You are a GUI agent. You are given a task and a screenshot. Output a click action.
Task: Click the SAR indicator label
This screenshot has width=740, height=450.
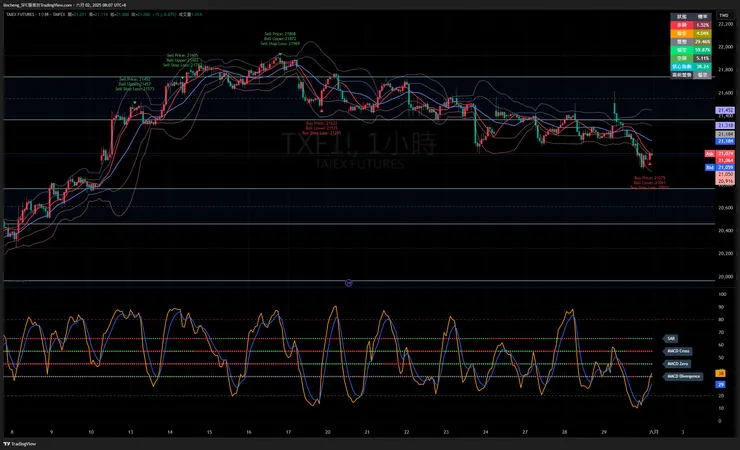click(x=671, y=338)
